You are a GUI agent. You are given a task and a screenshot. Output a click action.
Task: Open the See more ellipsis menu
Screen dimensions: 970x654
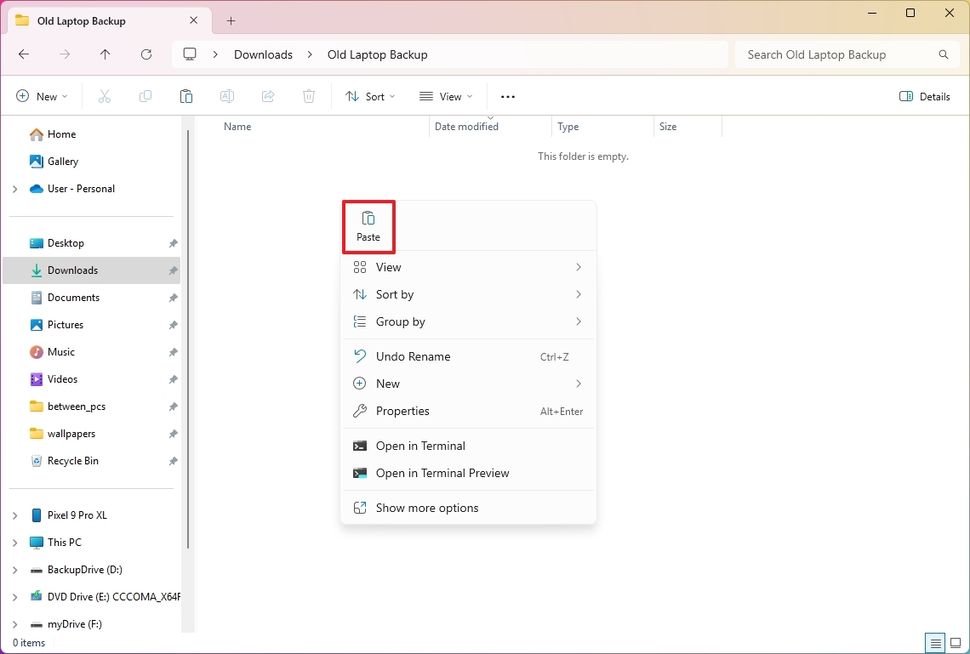[x=507, y=97]
